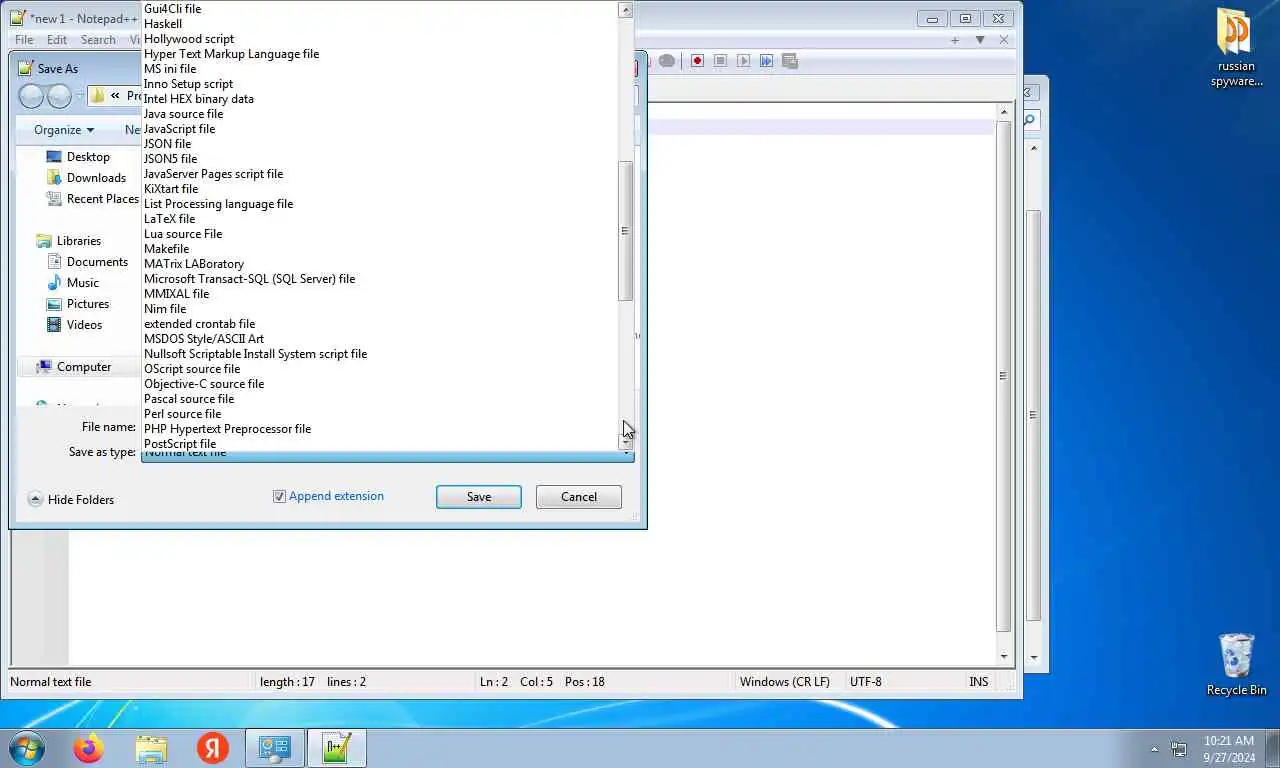Select Perl source file type
Viewport: 1280px width, 768px height.
pyautogui.click(x=182, y=414)
